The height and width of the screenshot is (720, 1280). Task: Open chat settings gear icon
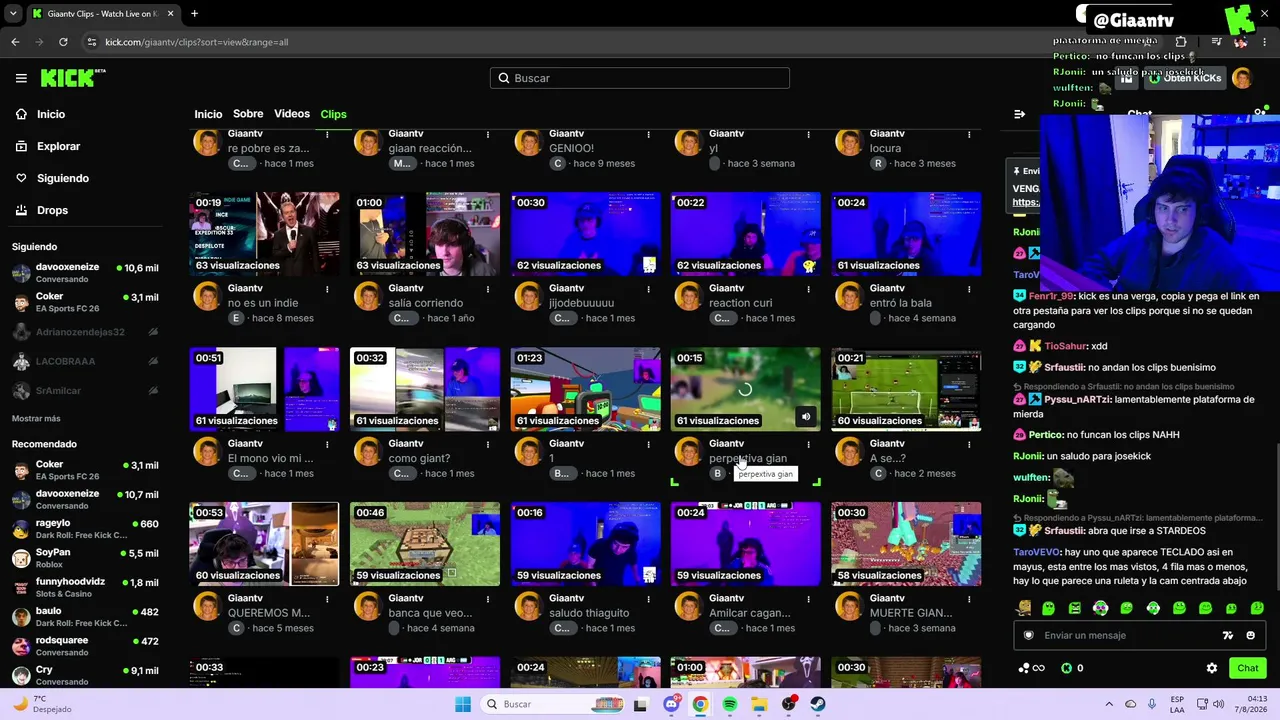[1212, 668]
